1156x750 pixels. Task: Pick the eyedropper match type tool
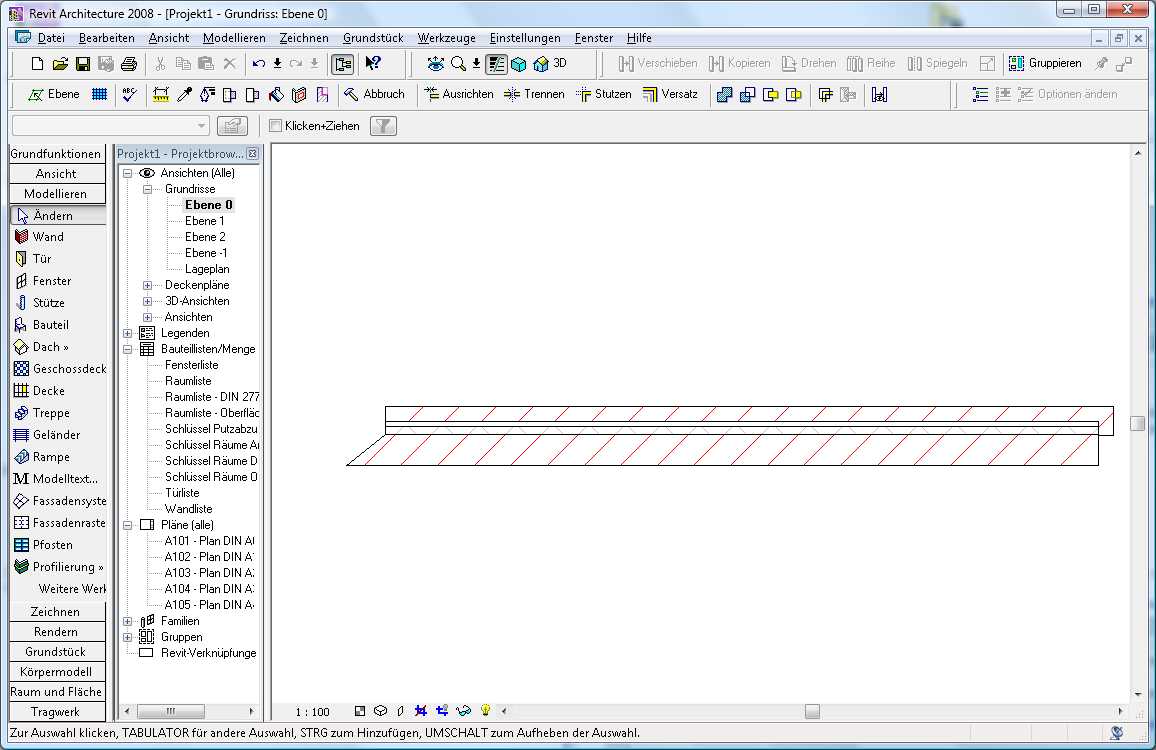[x=184, y=94]
